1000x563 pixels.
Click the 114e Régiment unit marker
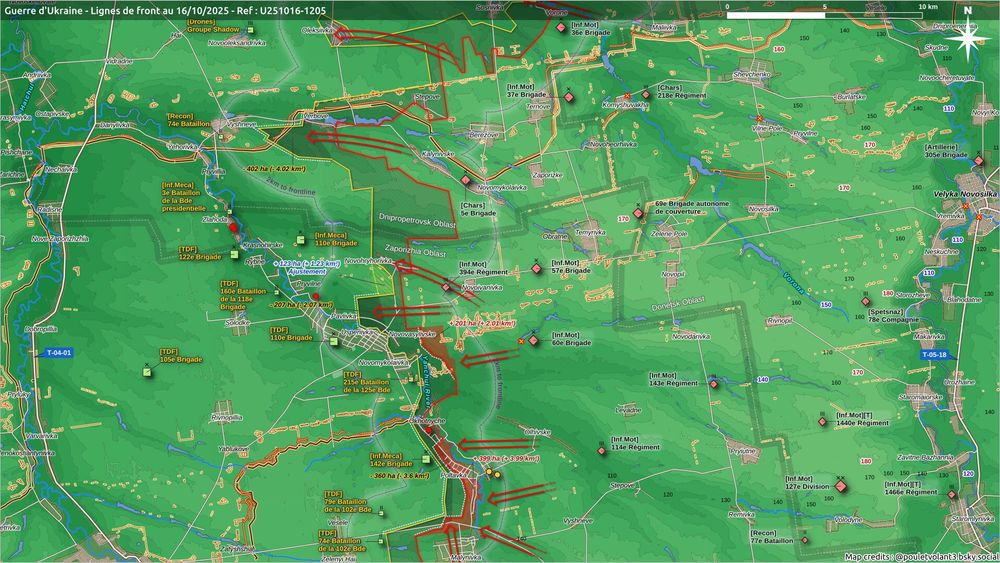pos(601,450)
